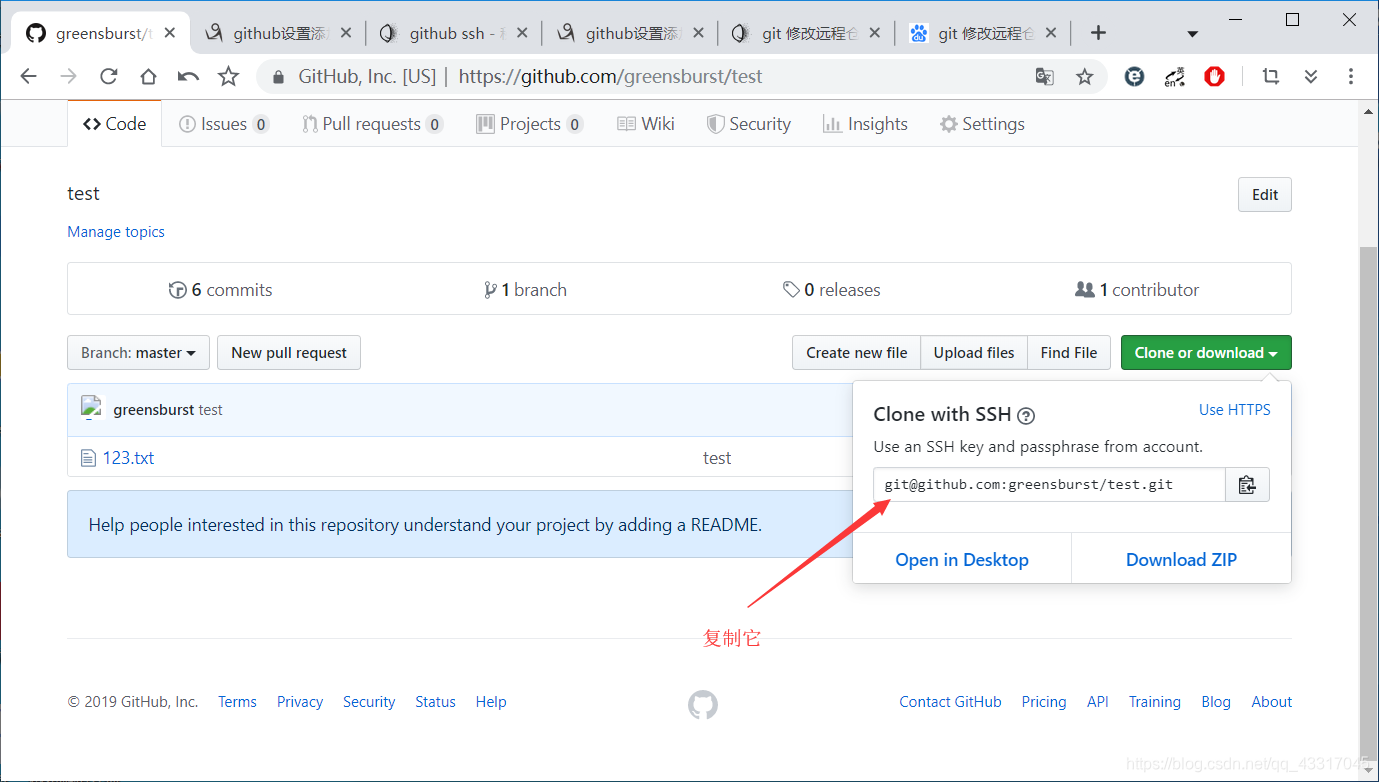Open the 123.txt file link
This screenshot has width=1379, height=782.
(x=128, y=458)
